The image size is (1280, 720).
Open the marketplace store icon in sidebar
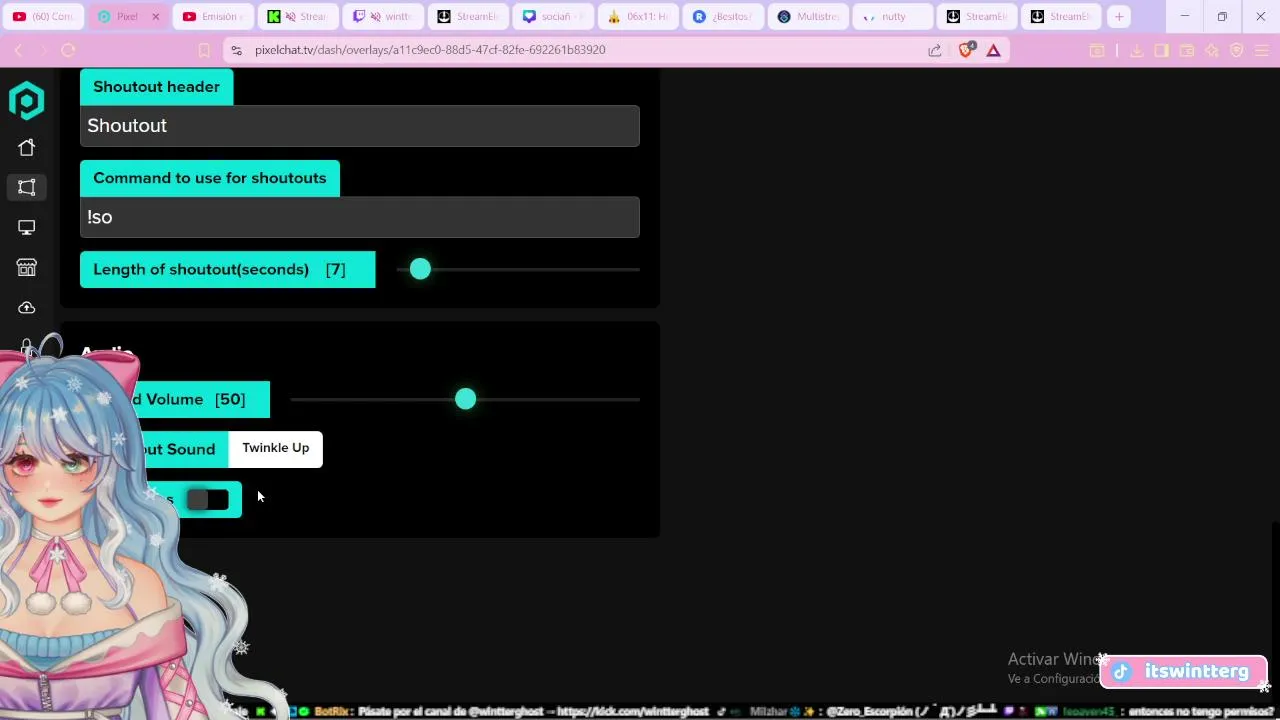click(27, 268)
